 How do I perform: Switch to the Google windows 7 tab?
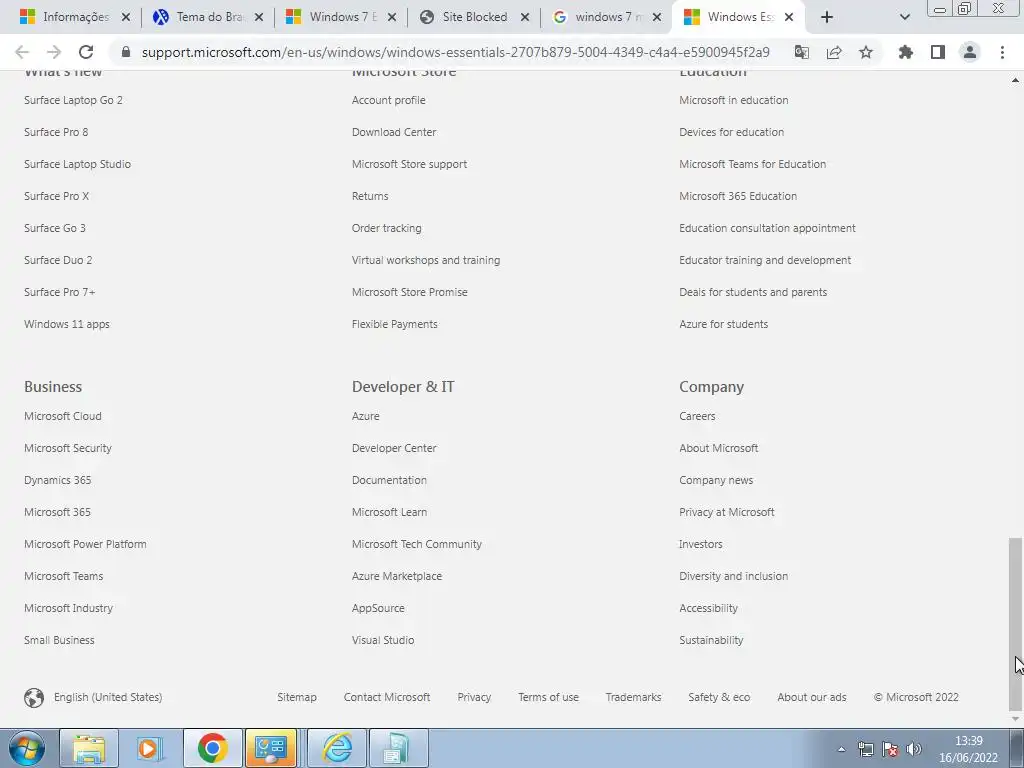coord(606,17)
